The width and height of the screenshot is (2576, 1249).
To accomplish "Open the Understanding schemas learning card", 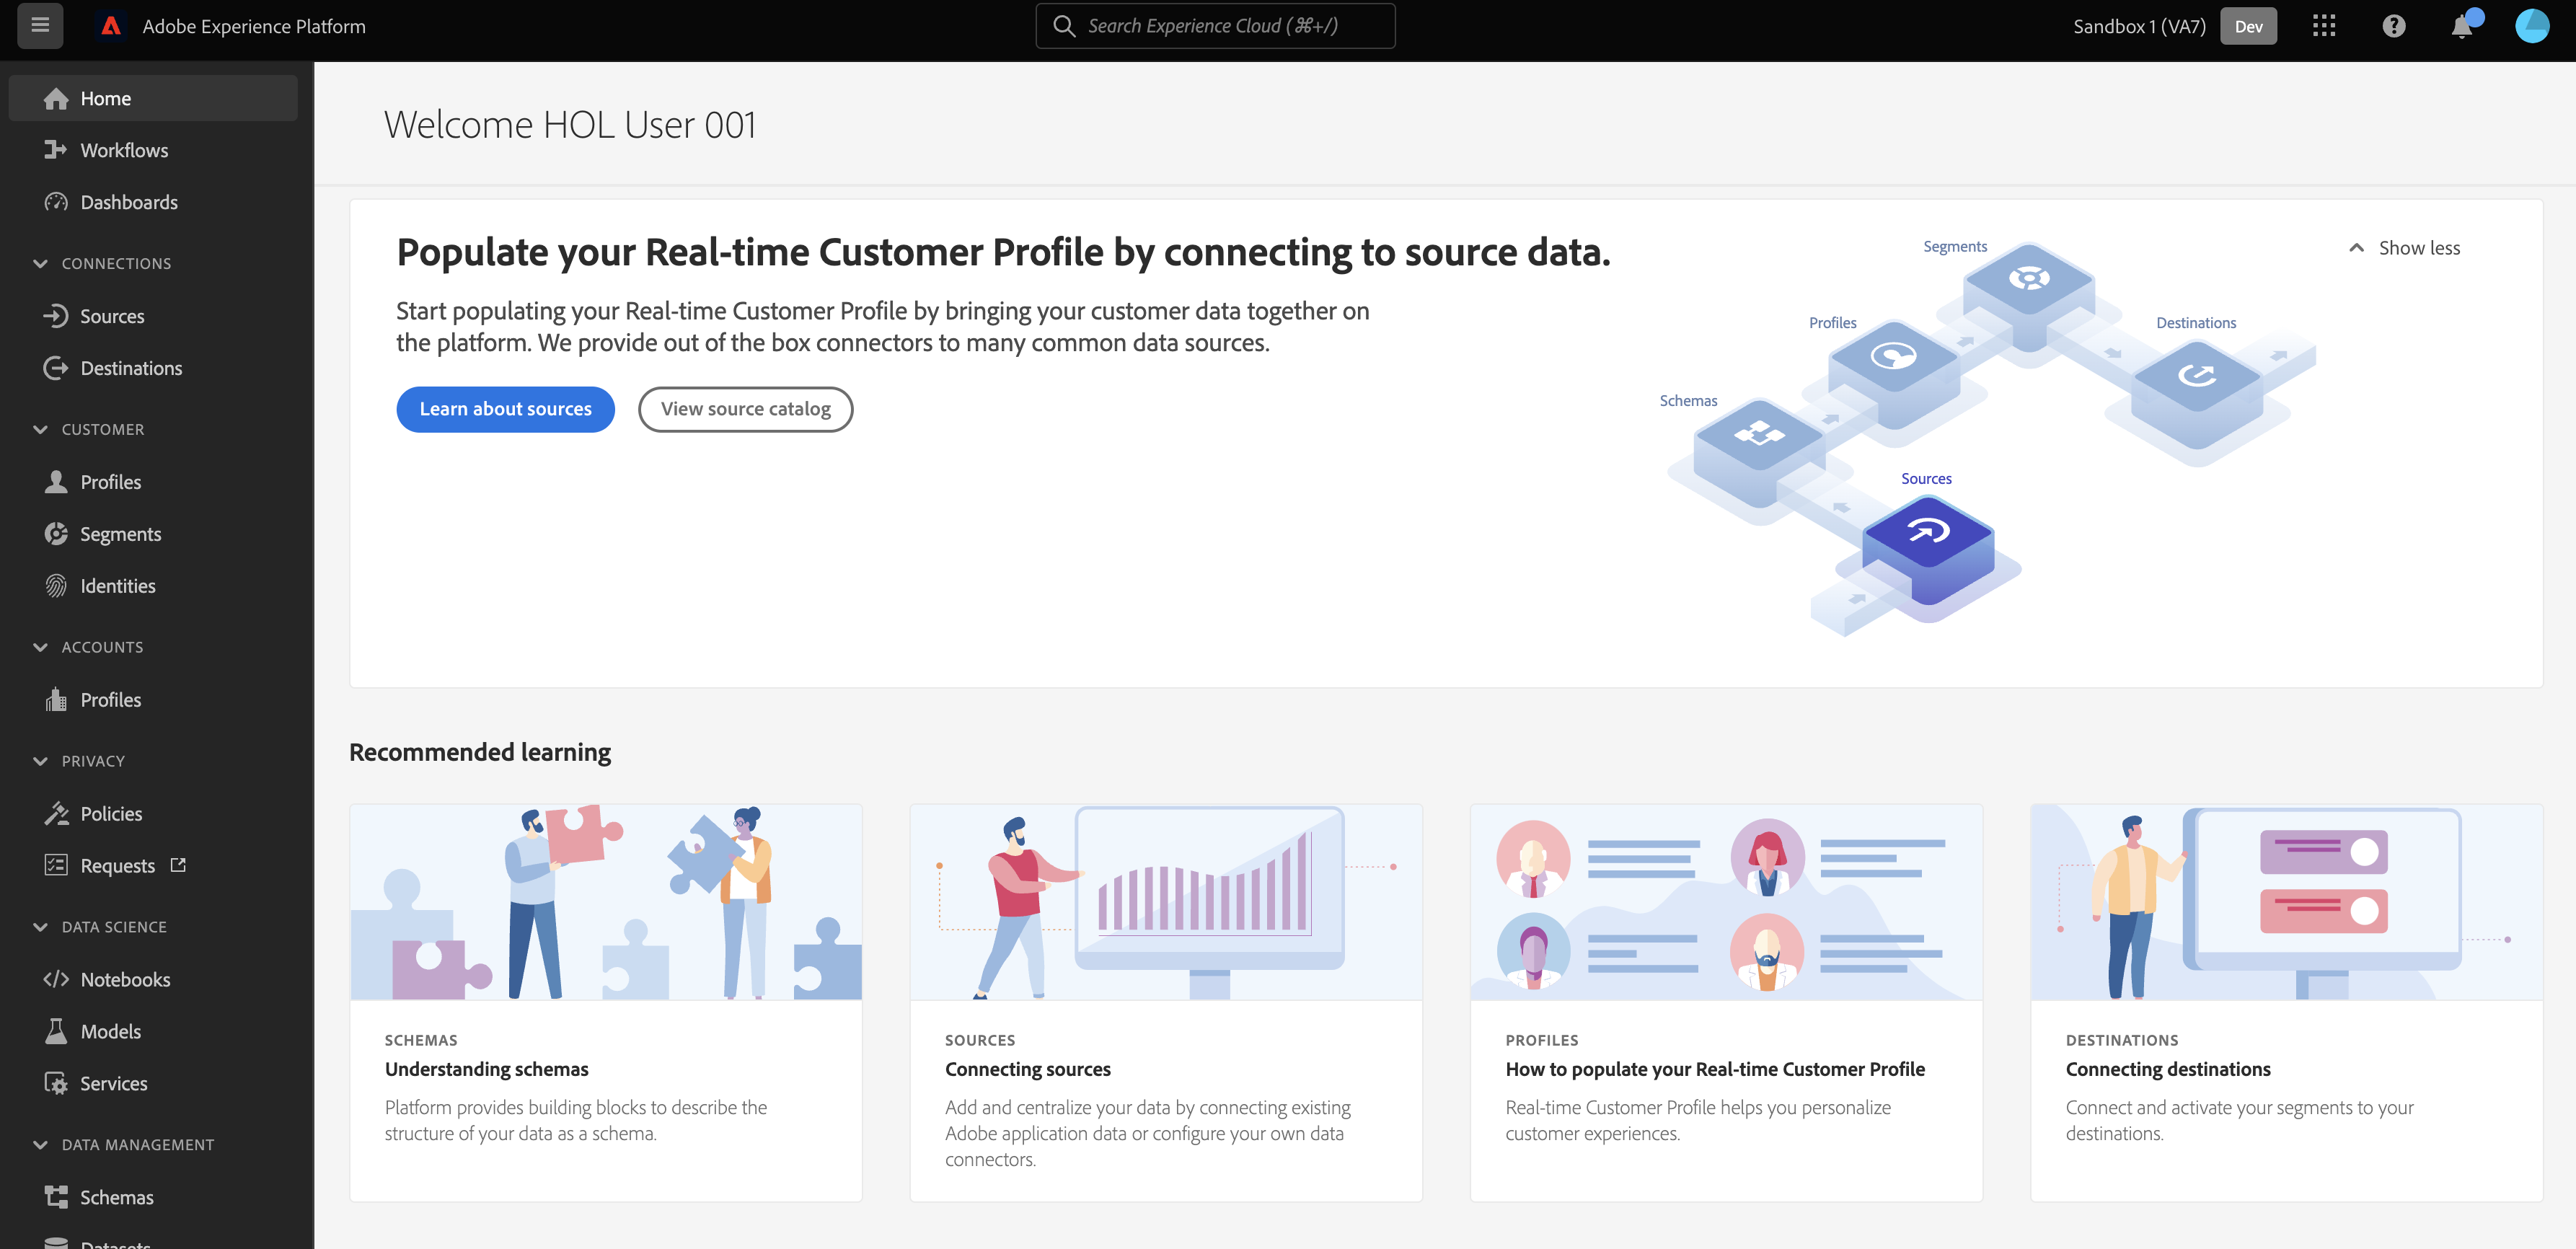I will point(606,1003).
